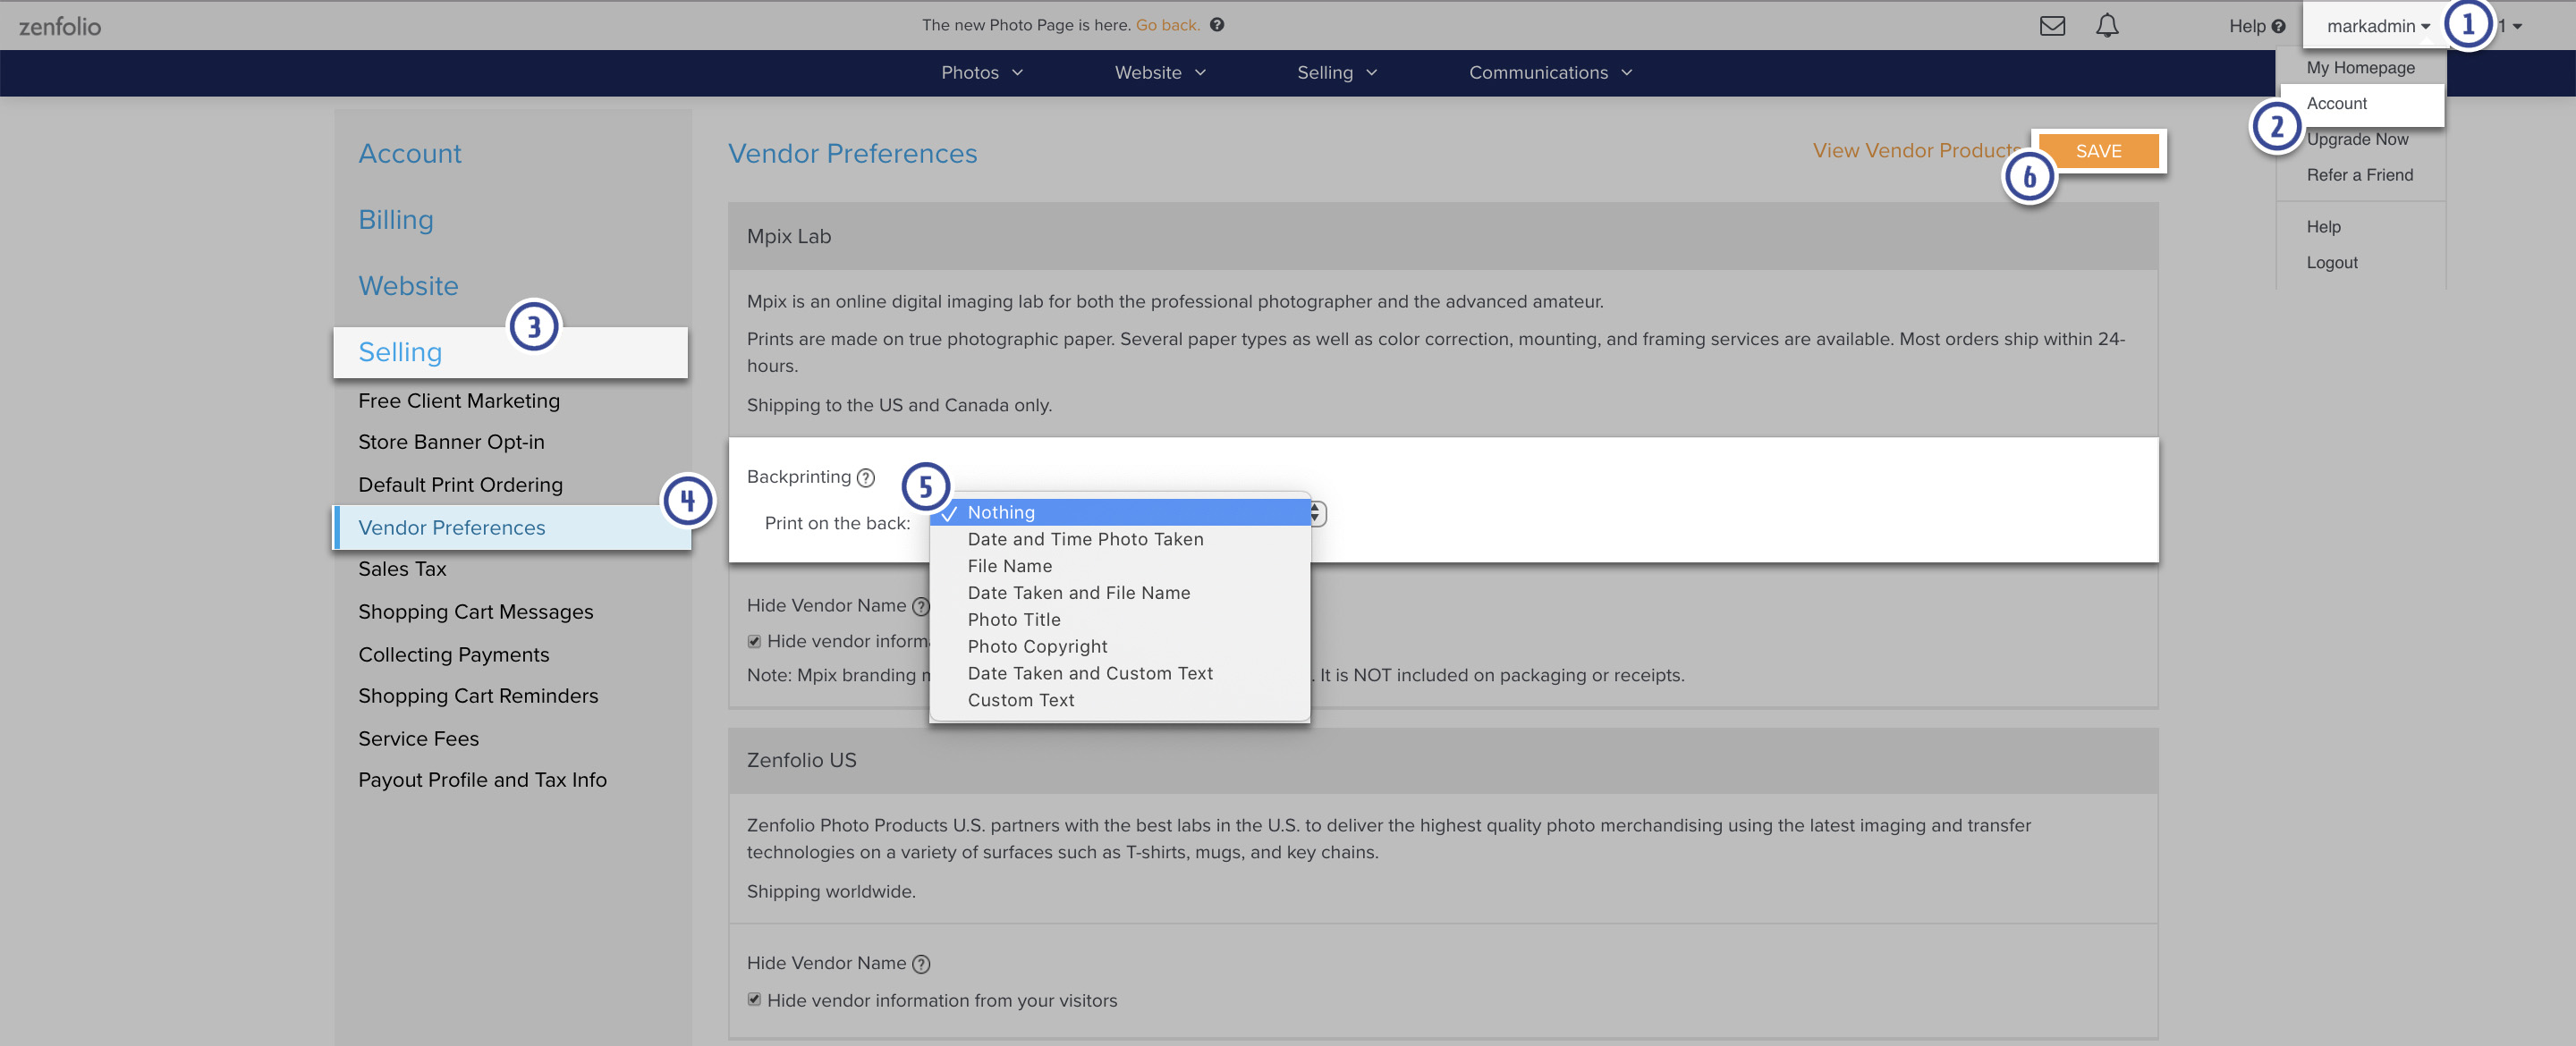Toggle Mpix hide vendor information checkbox
The height and width of the screenshot is (1046, 2576).
[x=754, y=641]
